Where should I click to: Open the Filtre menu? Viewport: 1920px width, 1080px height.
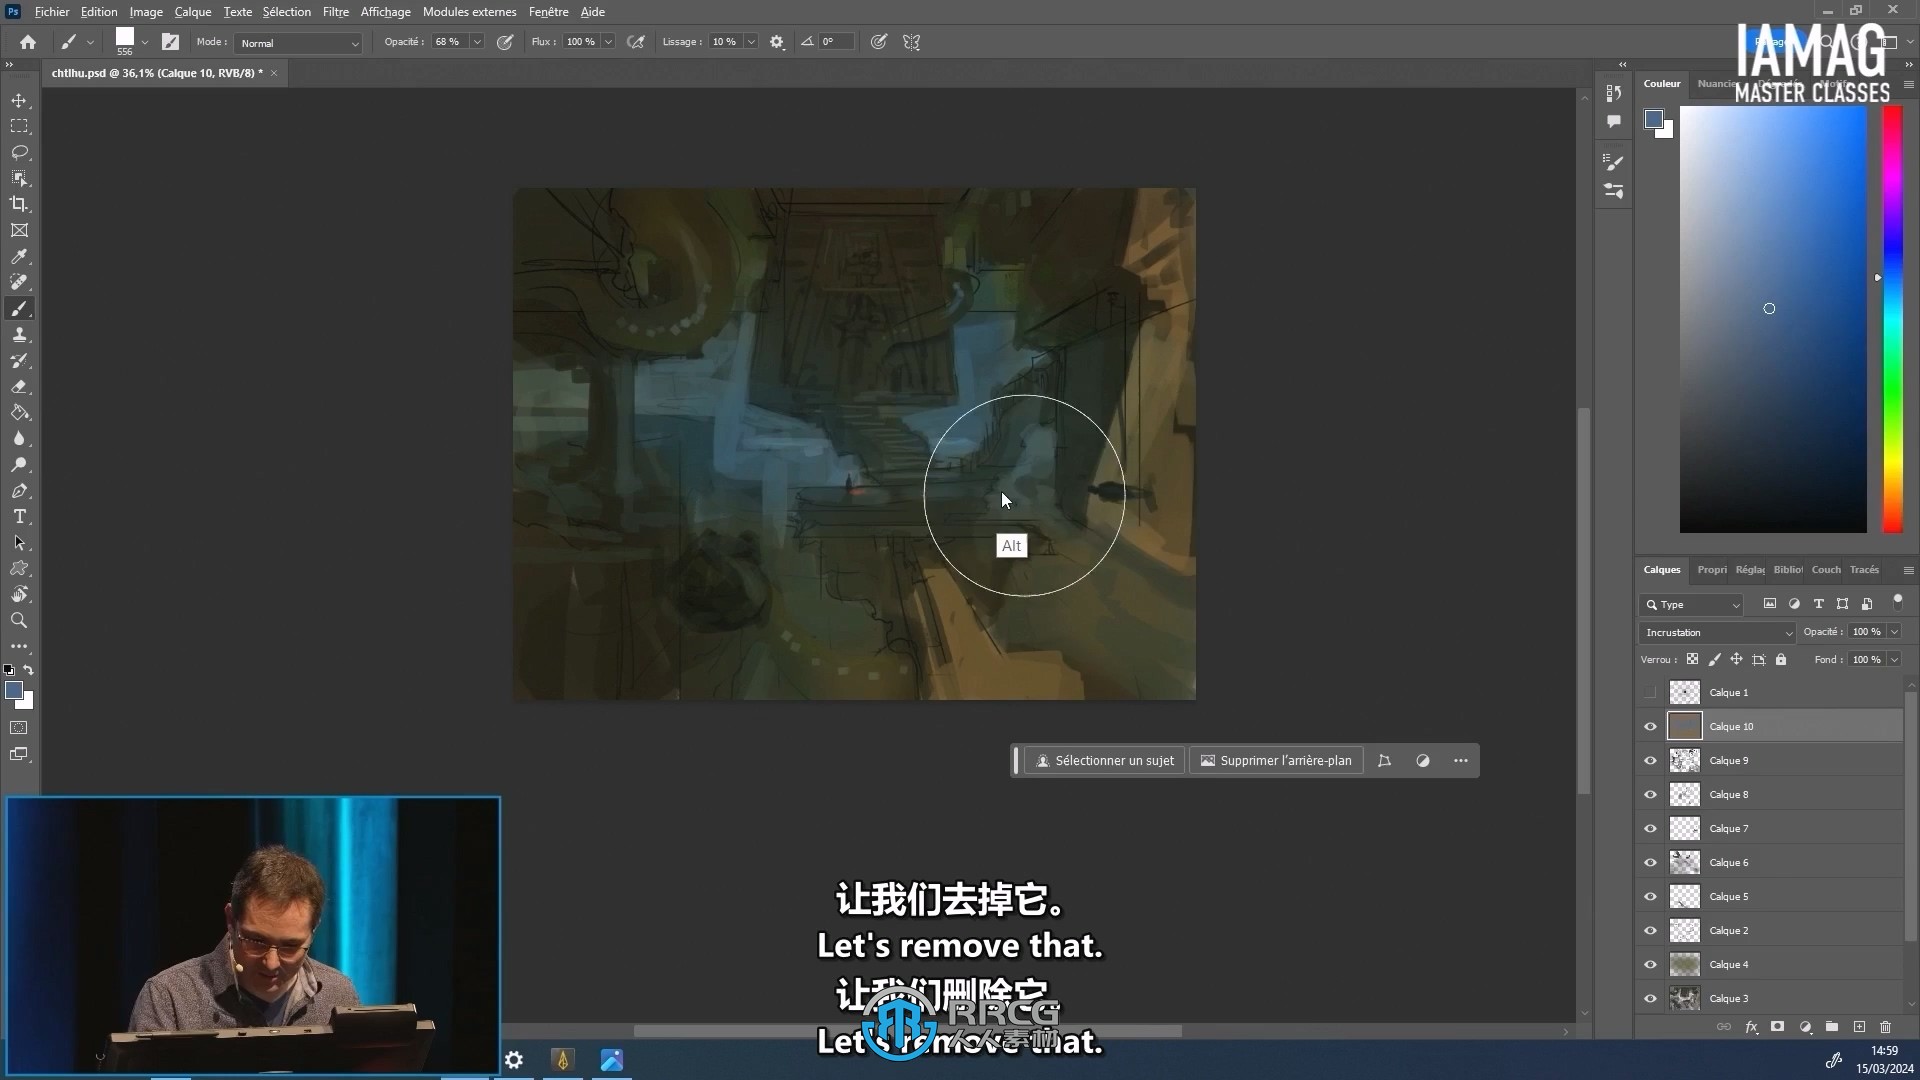[x=336, y=12]
